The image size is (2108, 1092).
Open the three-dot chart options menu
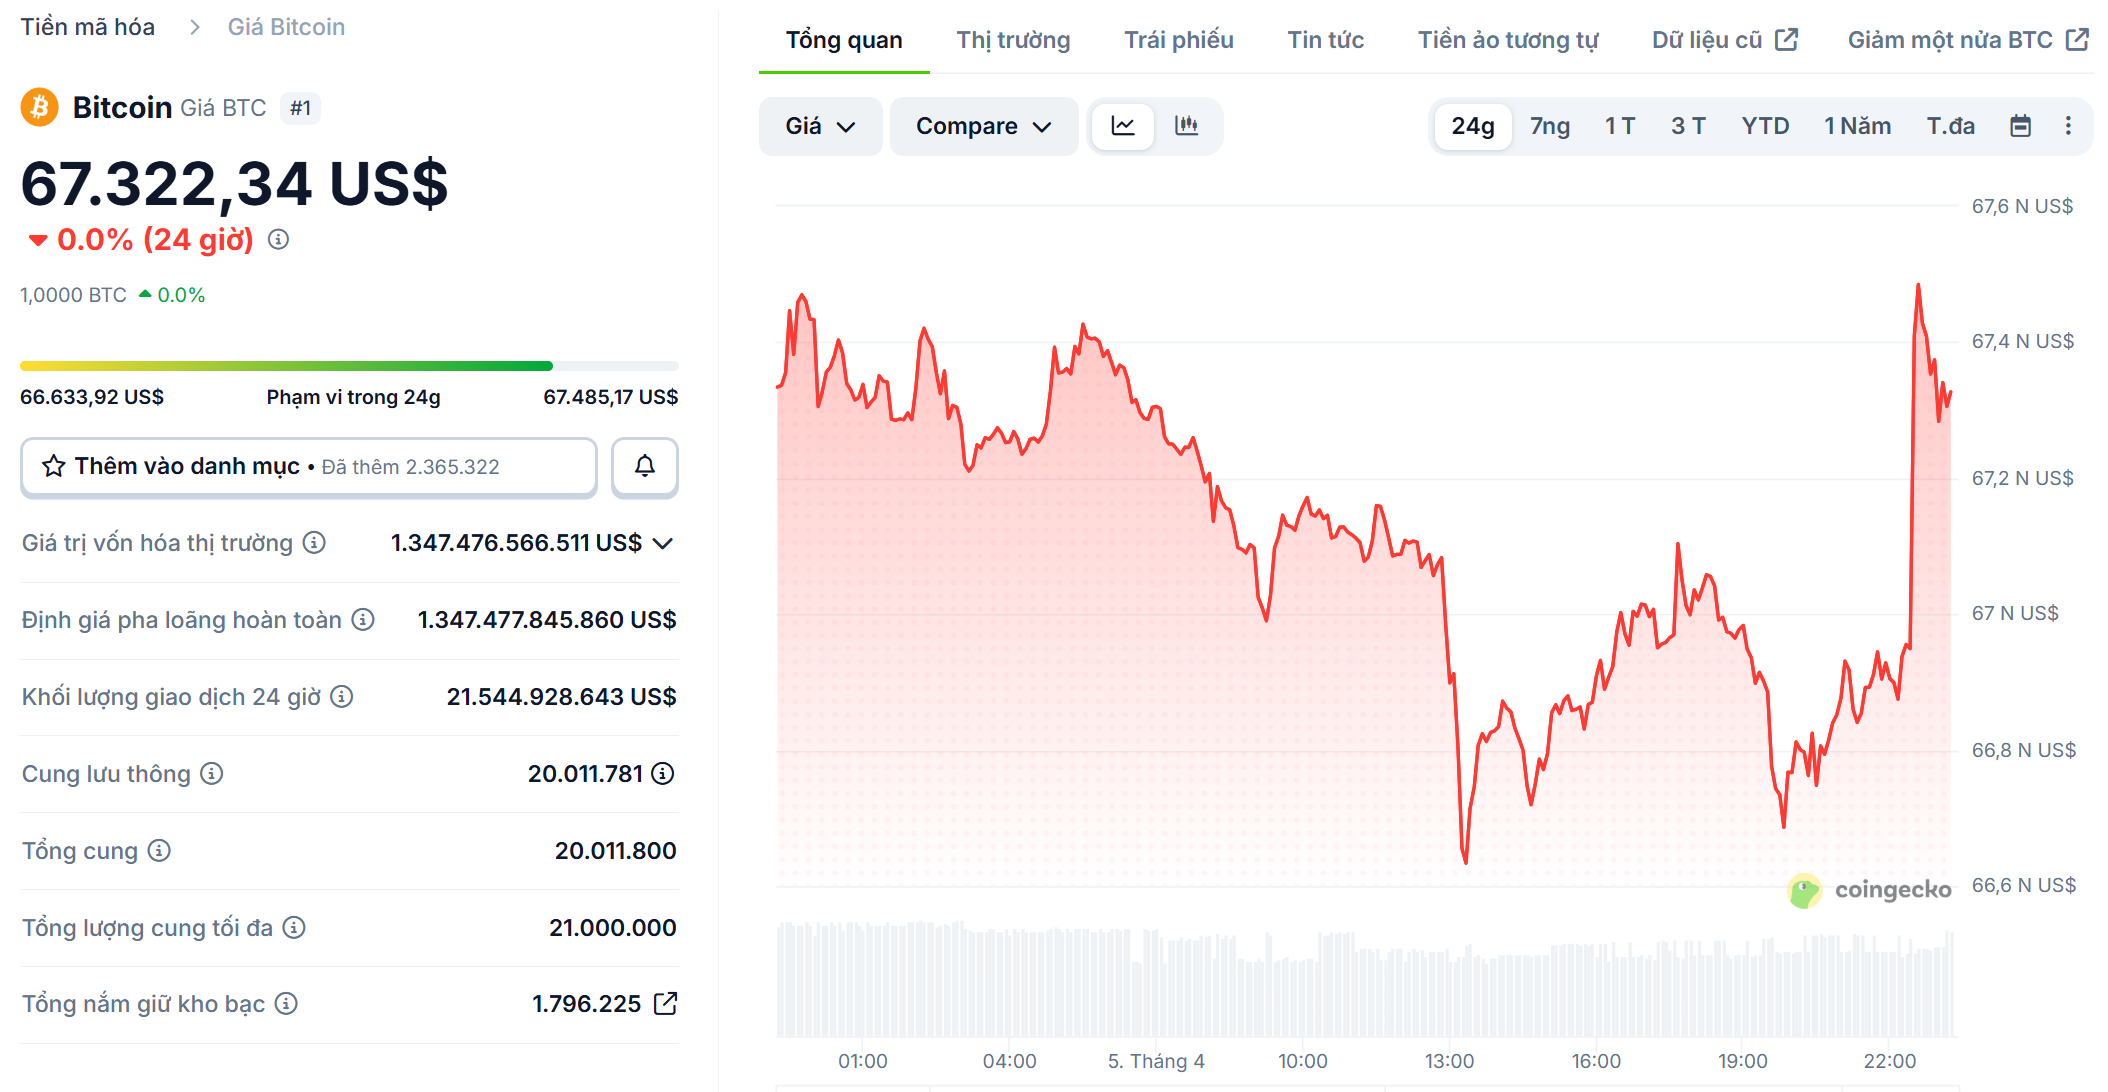point(2069,126)
